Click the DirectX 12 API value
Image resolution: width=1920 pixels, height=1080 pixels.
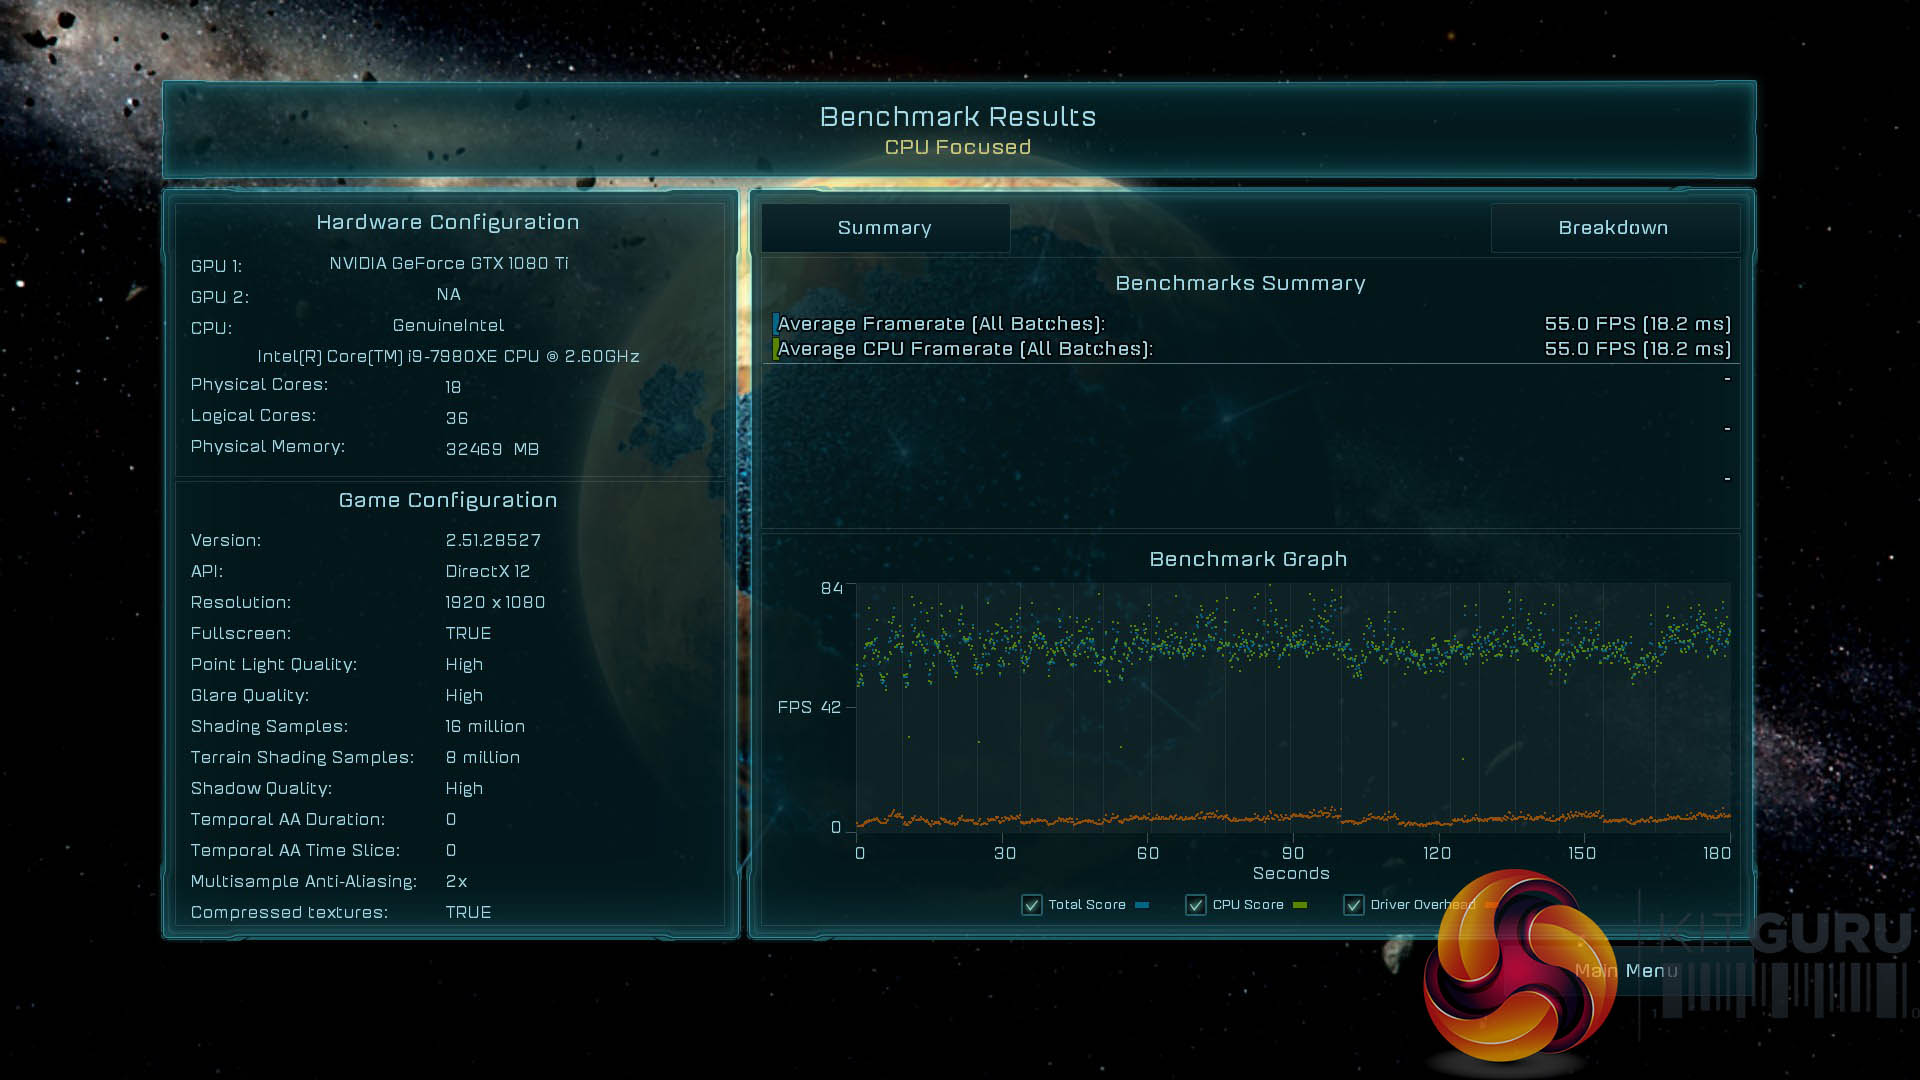[x=488, y=571]
